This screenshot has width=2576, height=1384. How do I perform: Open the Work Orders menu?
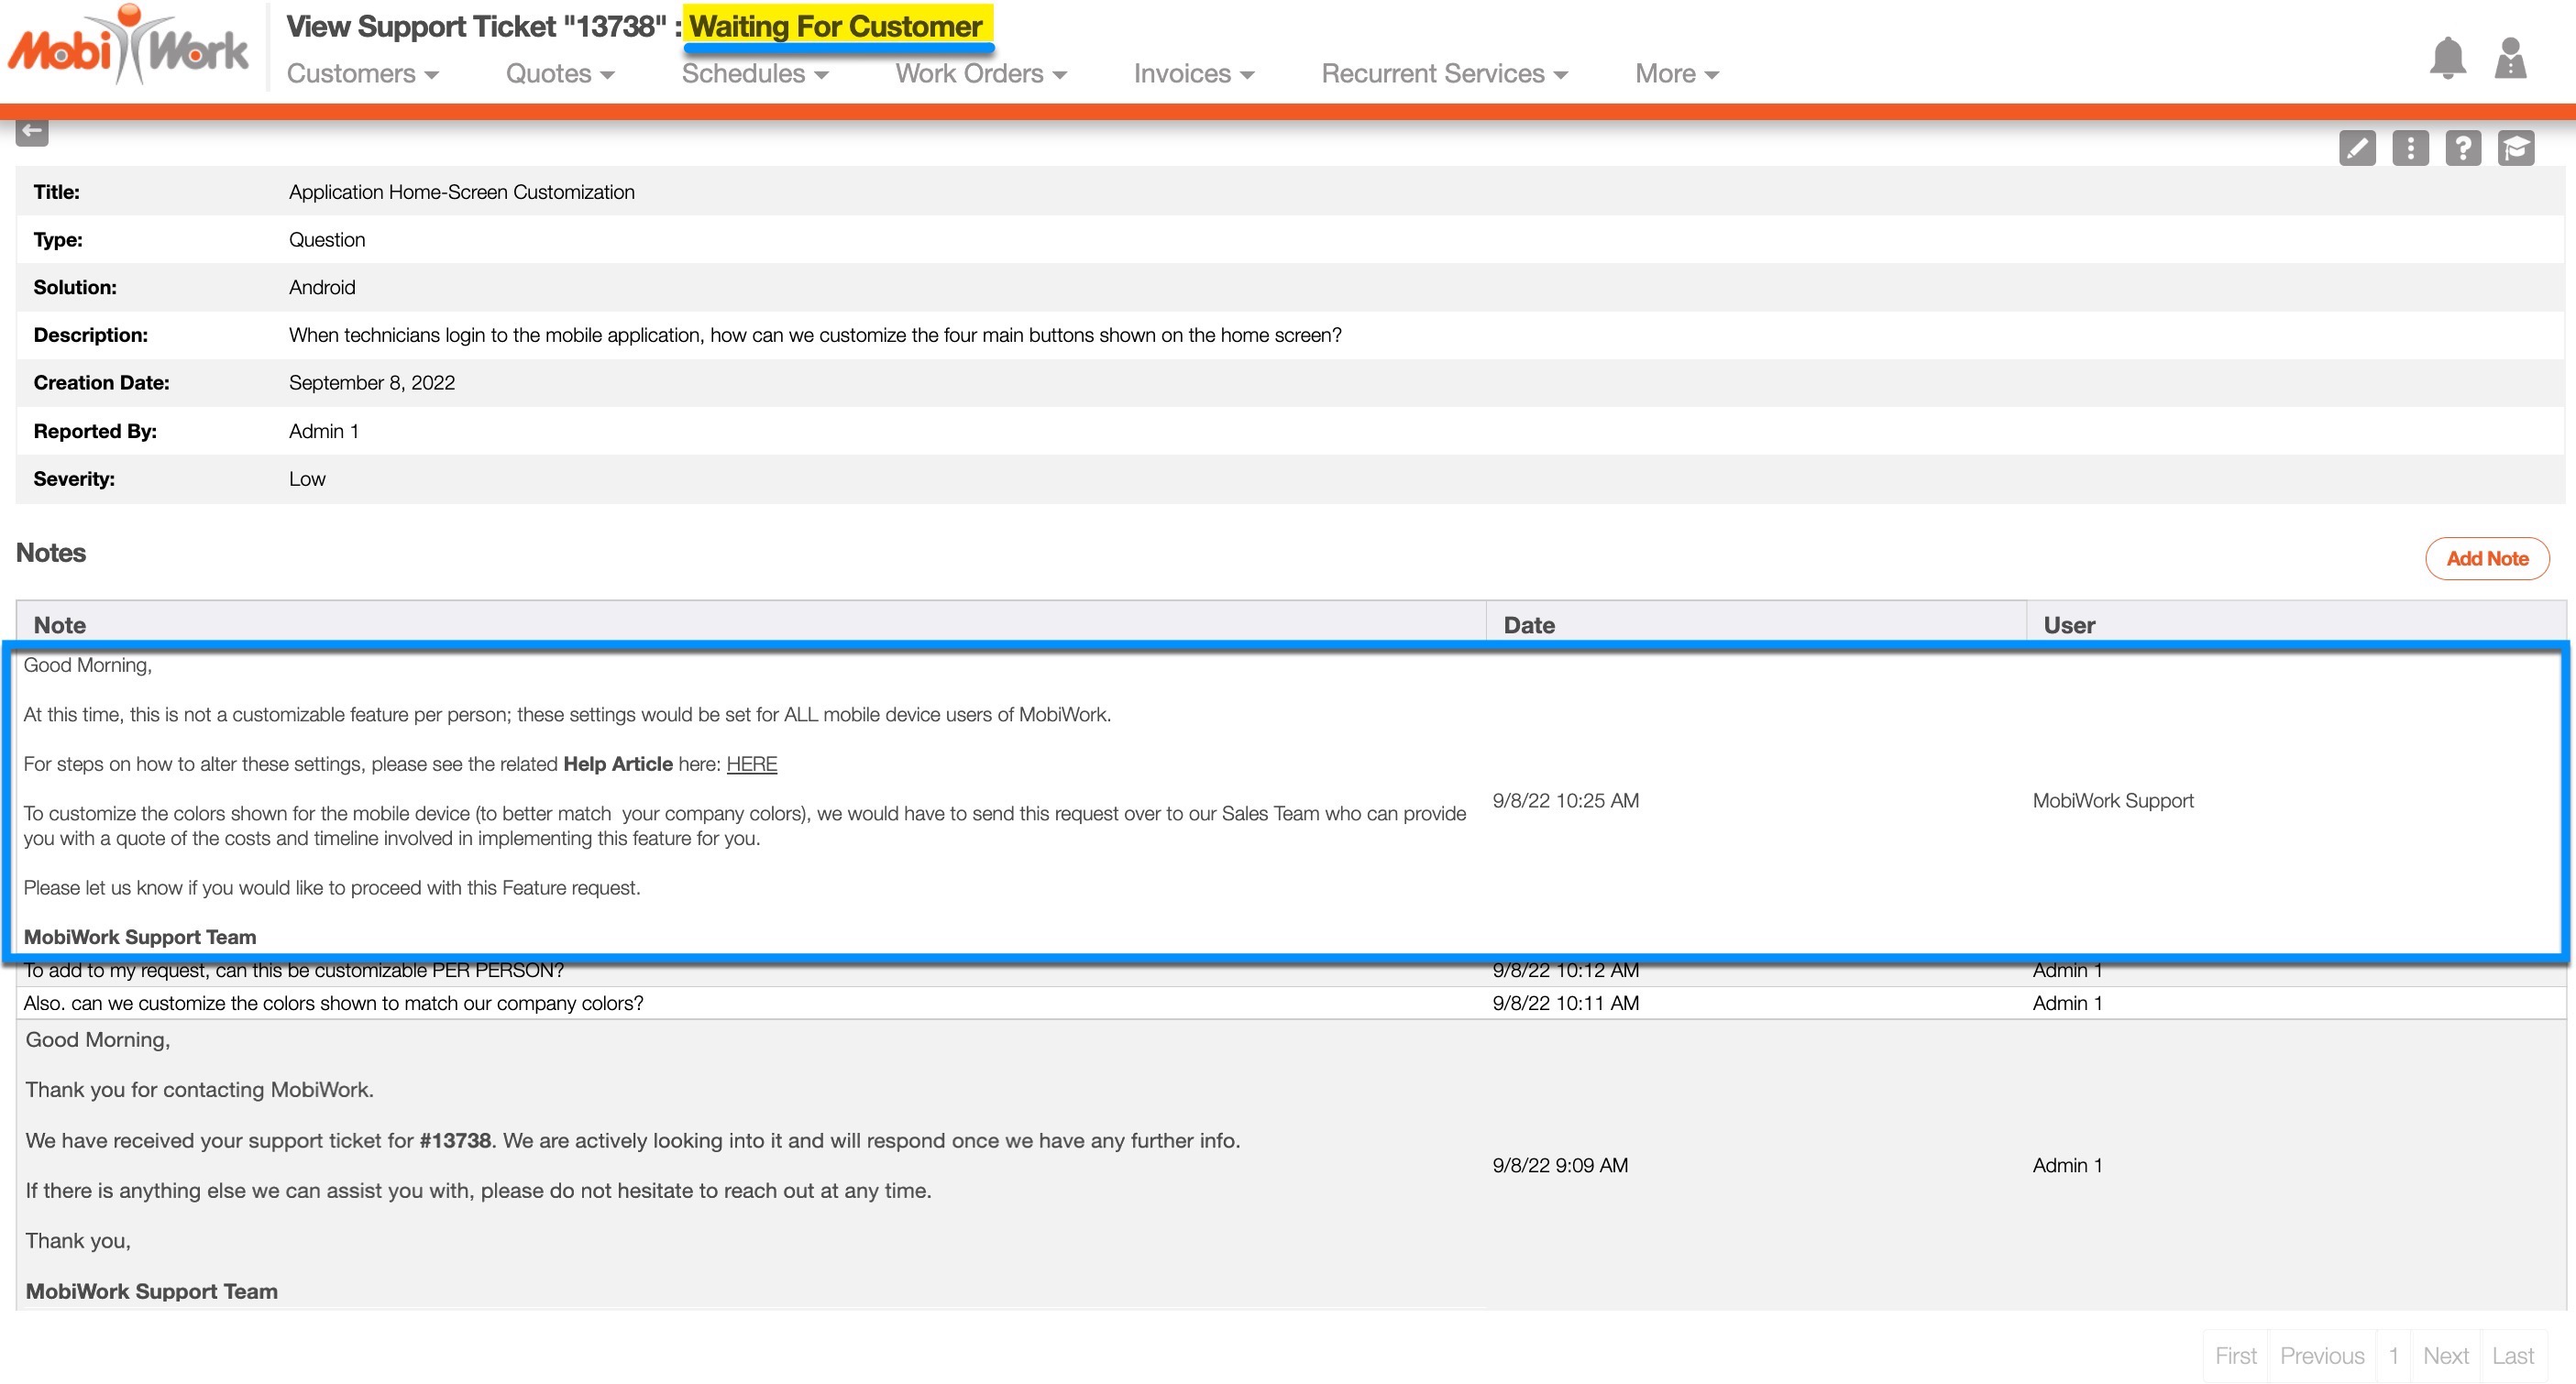pyautogui.click(x=980, y=74)
